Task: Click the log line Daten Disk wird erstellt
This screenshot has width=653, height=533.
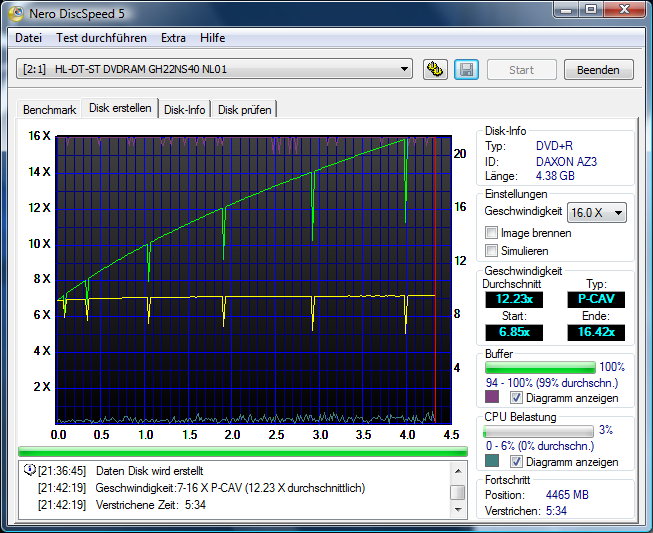Action: [150, 471]
